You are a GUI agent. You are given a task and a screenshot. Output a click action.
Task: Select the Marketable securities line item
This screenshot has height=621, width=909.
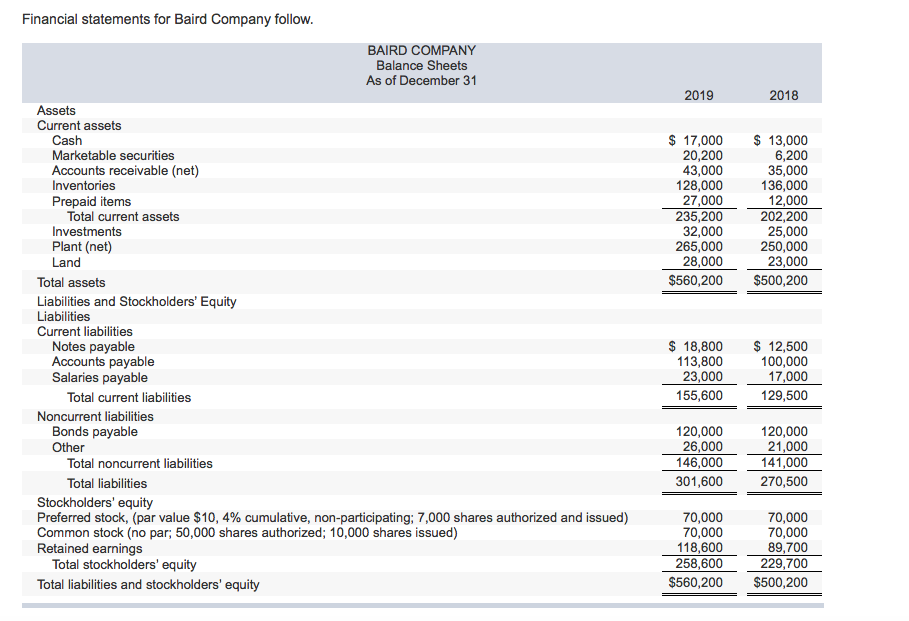pyautogui.click(x=113, y=155)
